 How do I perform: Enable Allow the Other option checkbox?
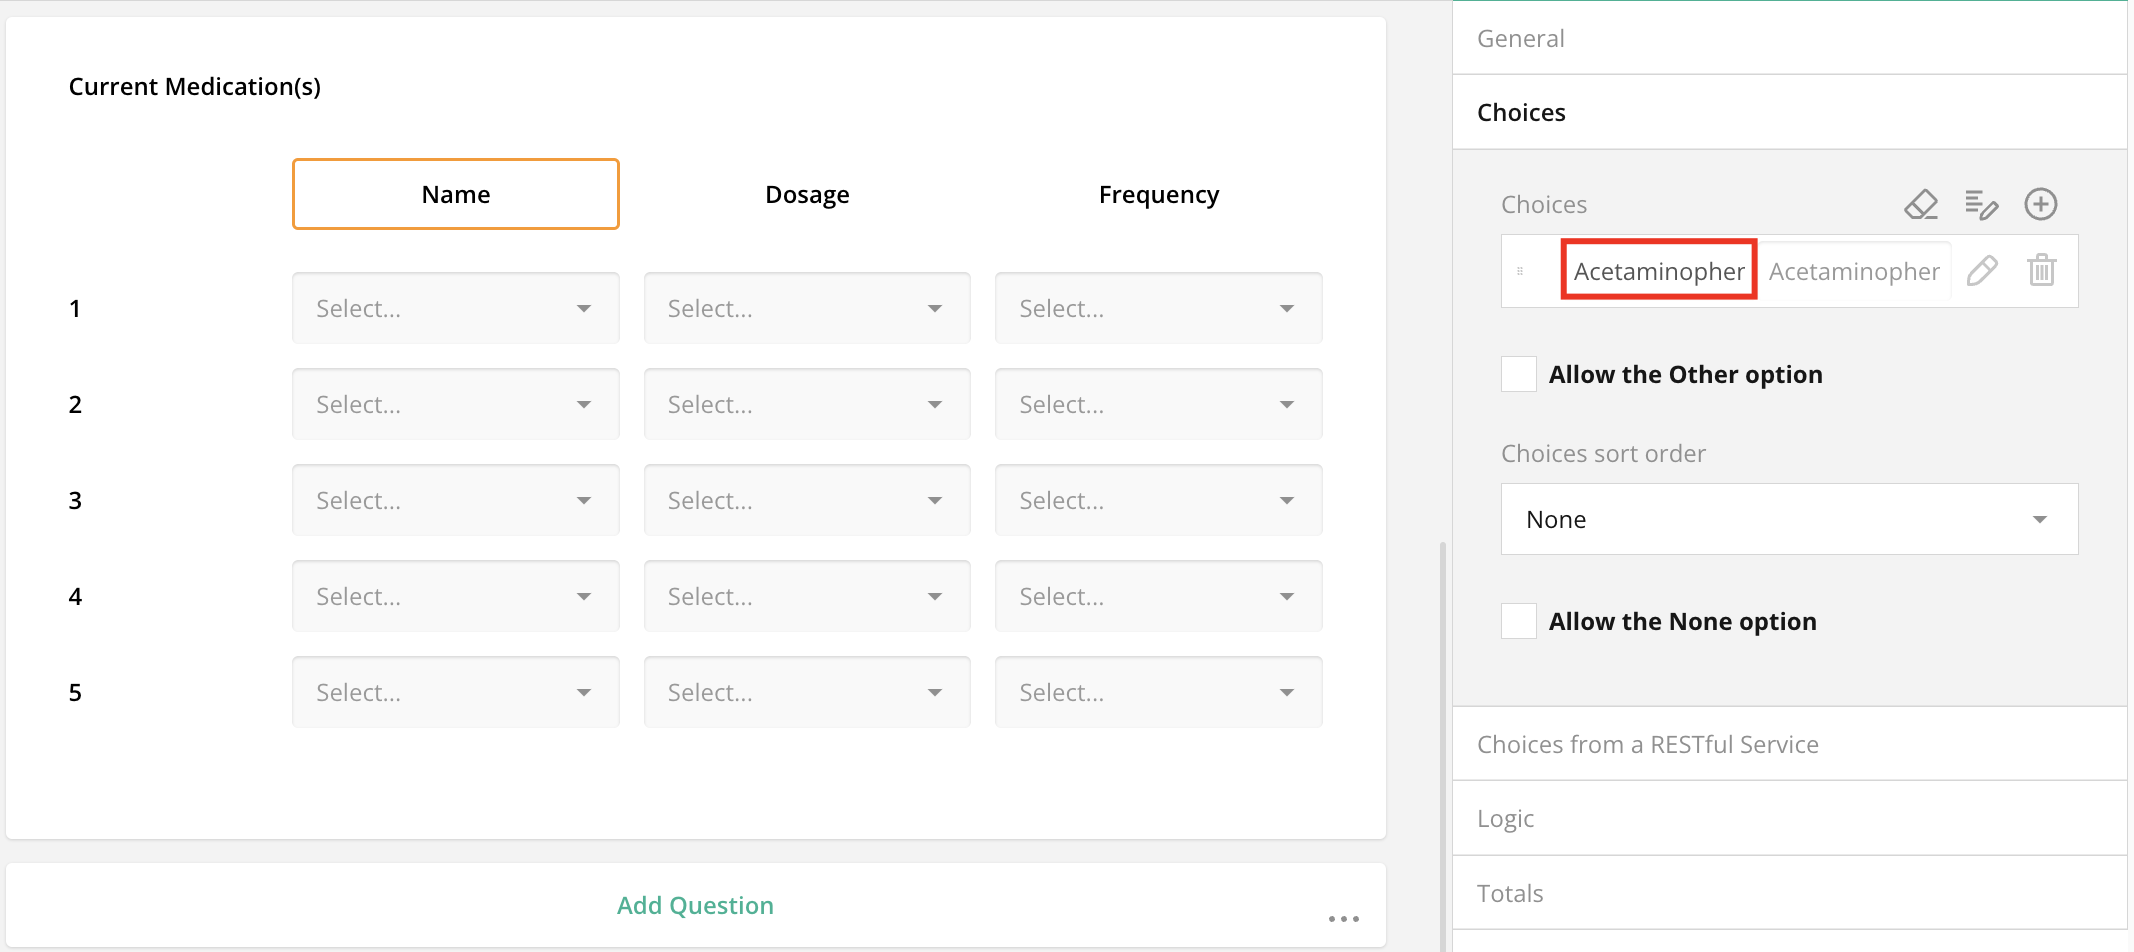point(1518,374)
